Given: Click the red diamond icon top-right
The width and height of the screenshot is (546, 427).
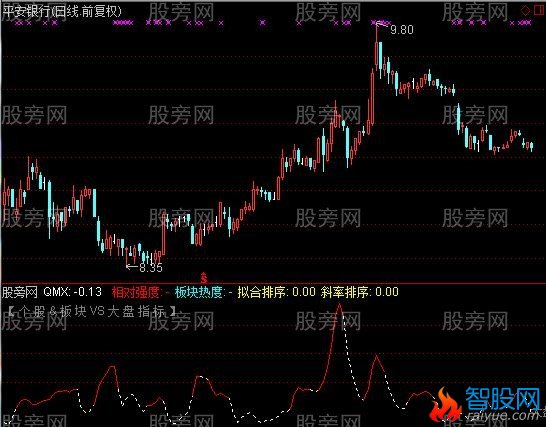Looking at the screenshot, I should click(525, 10).
